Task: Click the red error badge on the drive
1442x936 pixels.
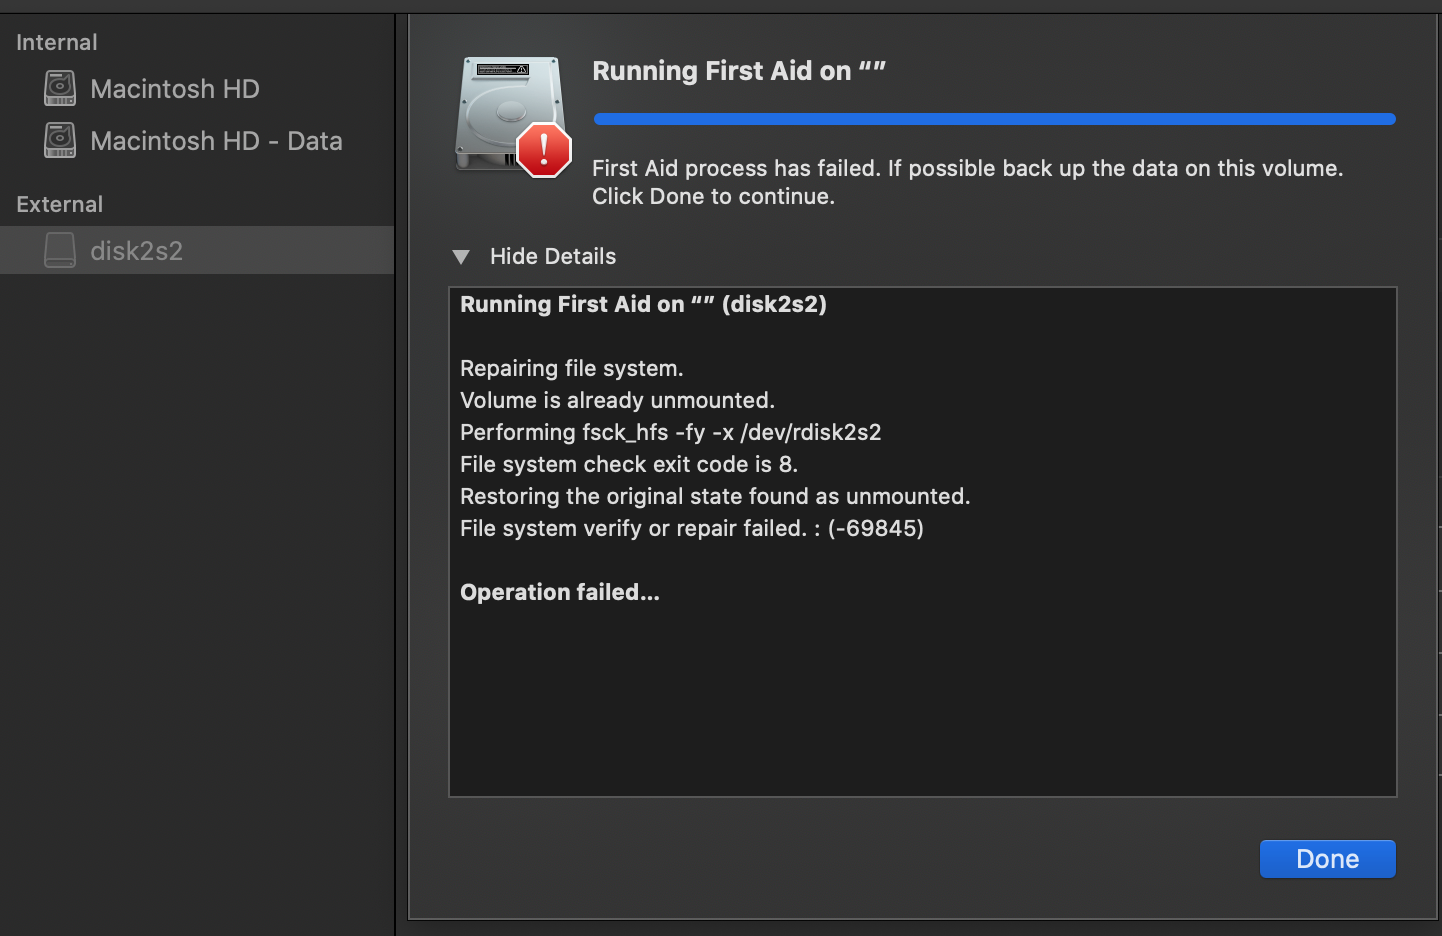Action: tap(543, 151)
